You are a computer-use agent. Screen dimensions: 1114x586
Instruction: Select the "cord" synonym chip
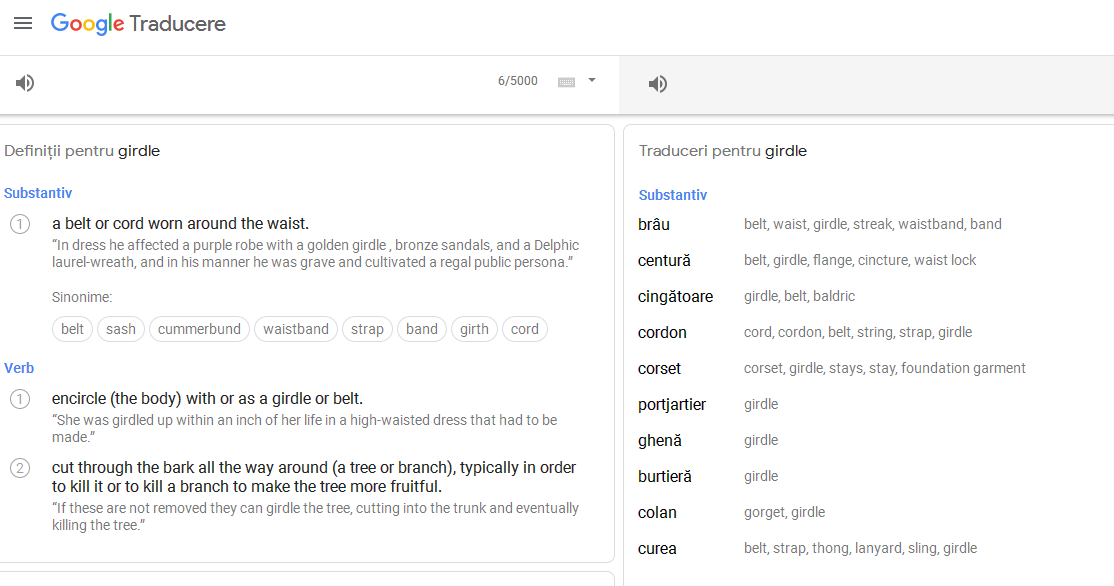524,329
